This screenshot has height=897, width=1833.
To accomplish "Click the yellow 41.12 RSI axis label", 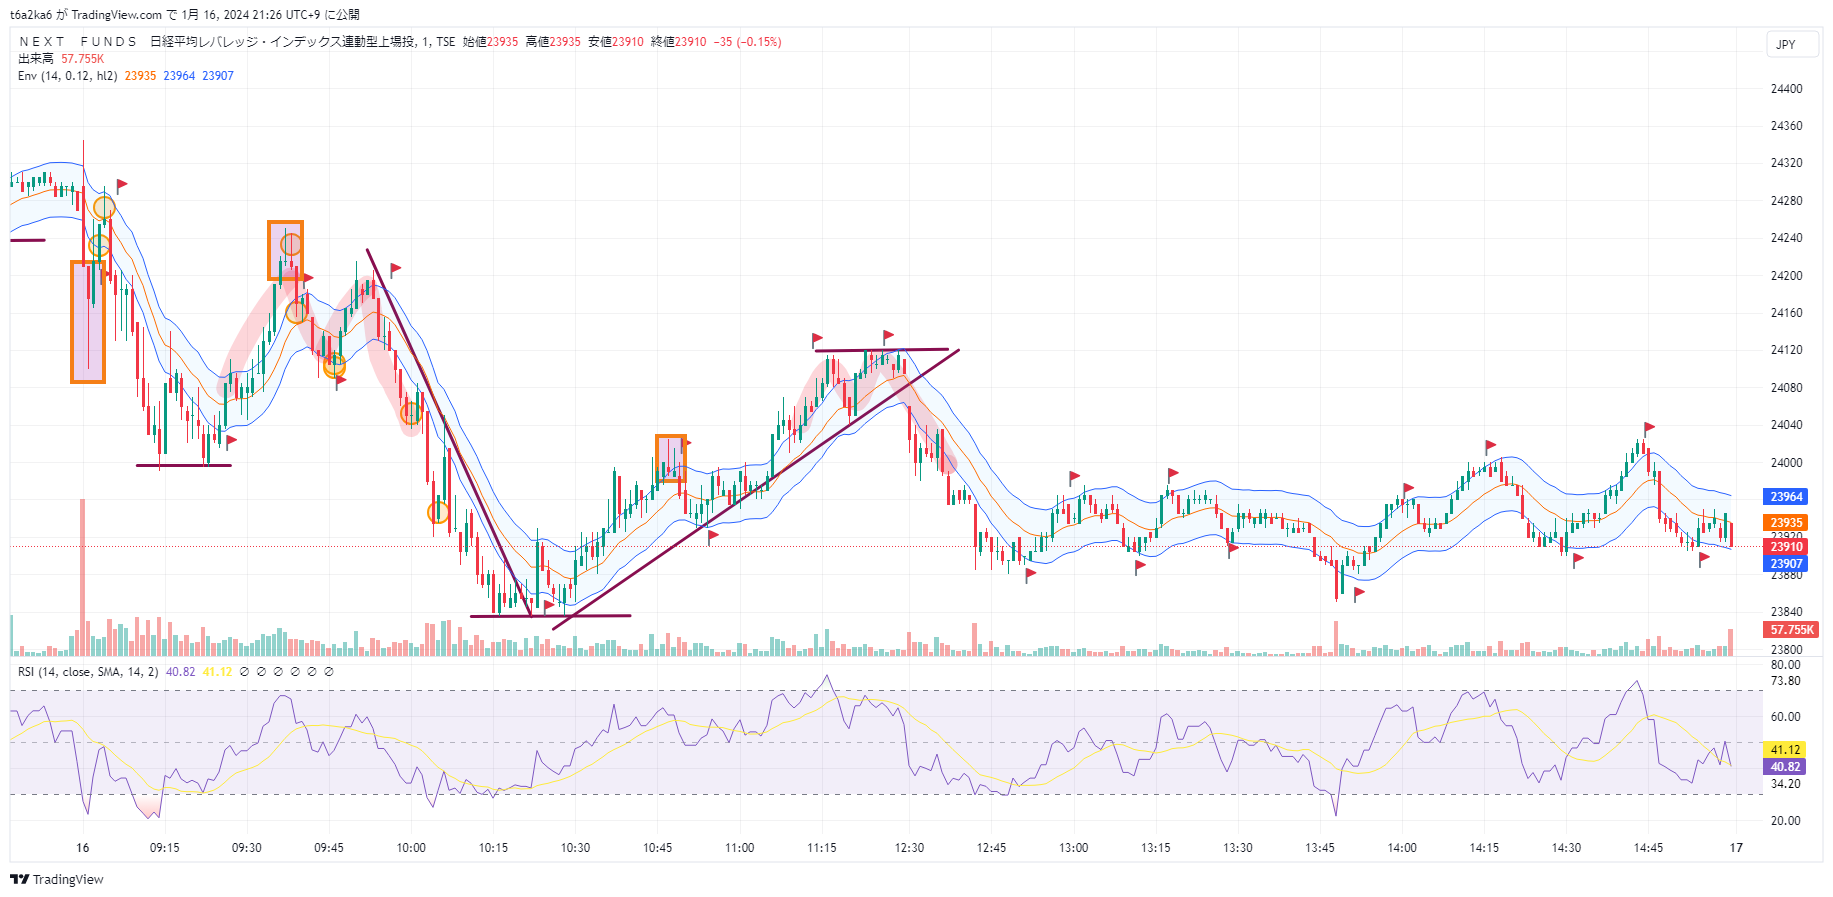I will pyautogui.click(x=1785, y=750).
